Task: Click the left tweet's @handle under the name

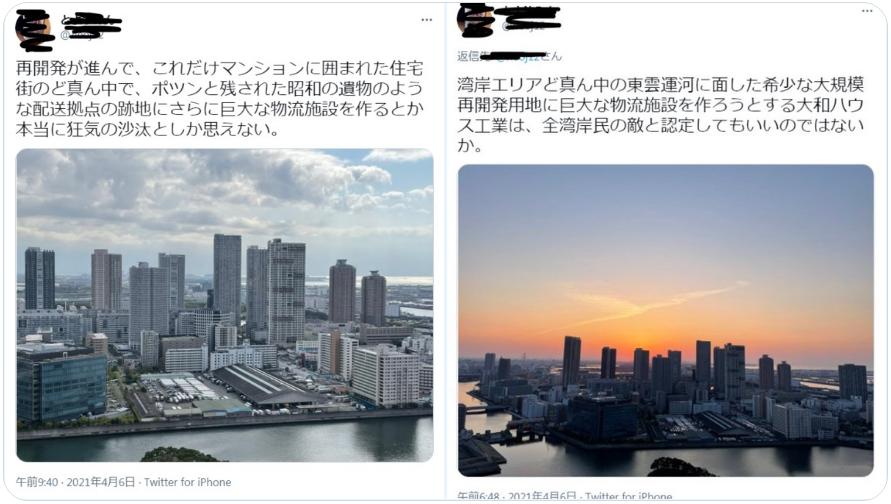Action: point(82,35)
